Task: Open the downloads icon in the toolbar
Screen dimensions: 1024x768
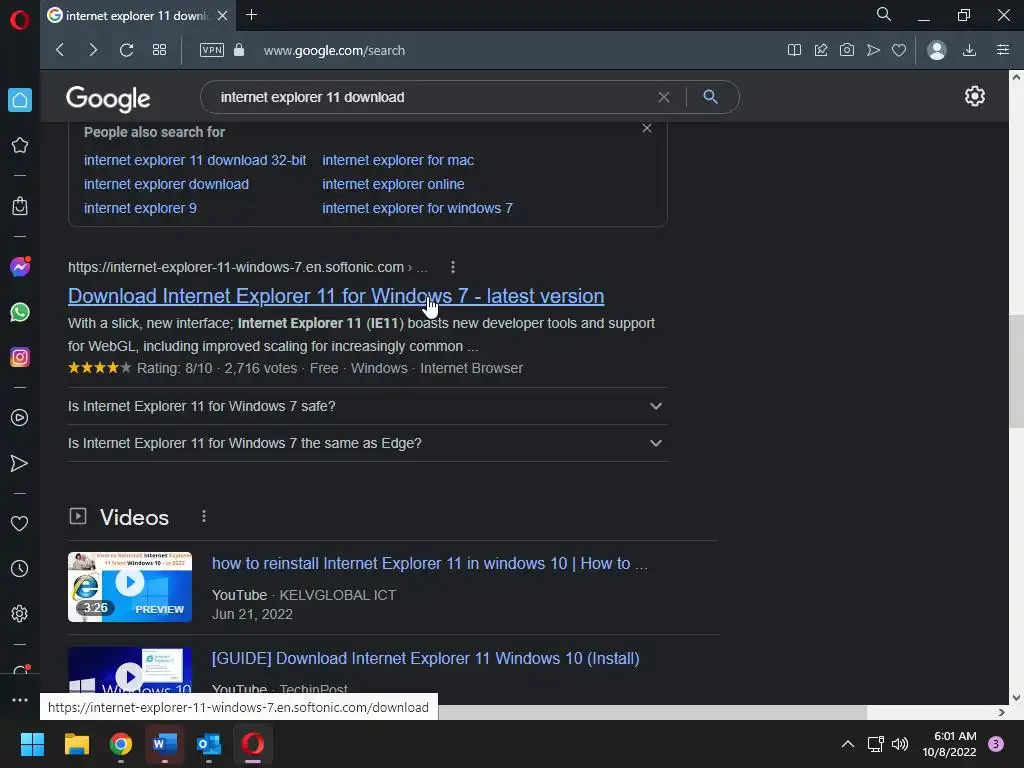Action: click(969, 50)
